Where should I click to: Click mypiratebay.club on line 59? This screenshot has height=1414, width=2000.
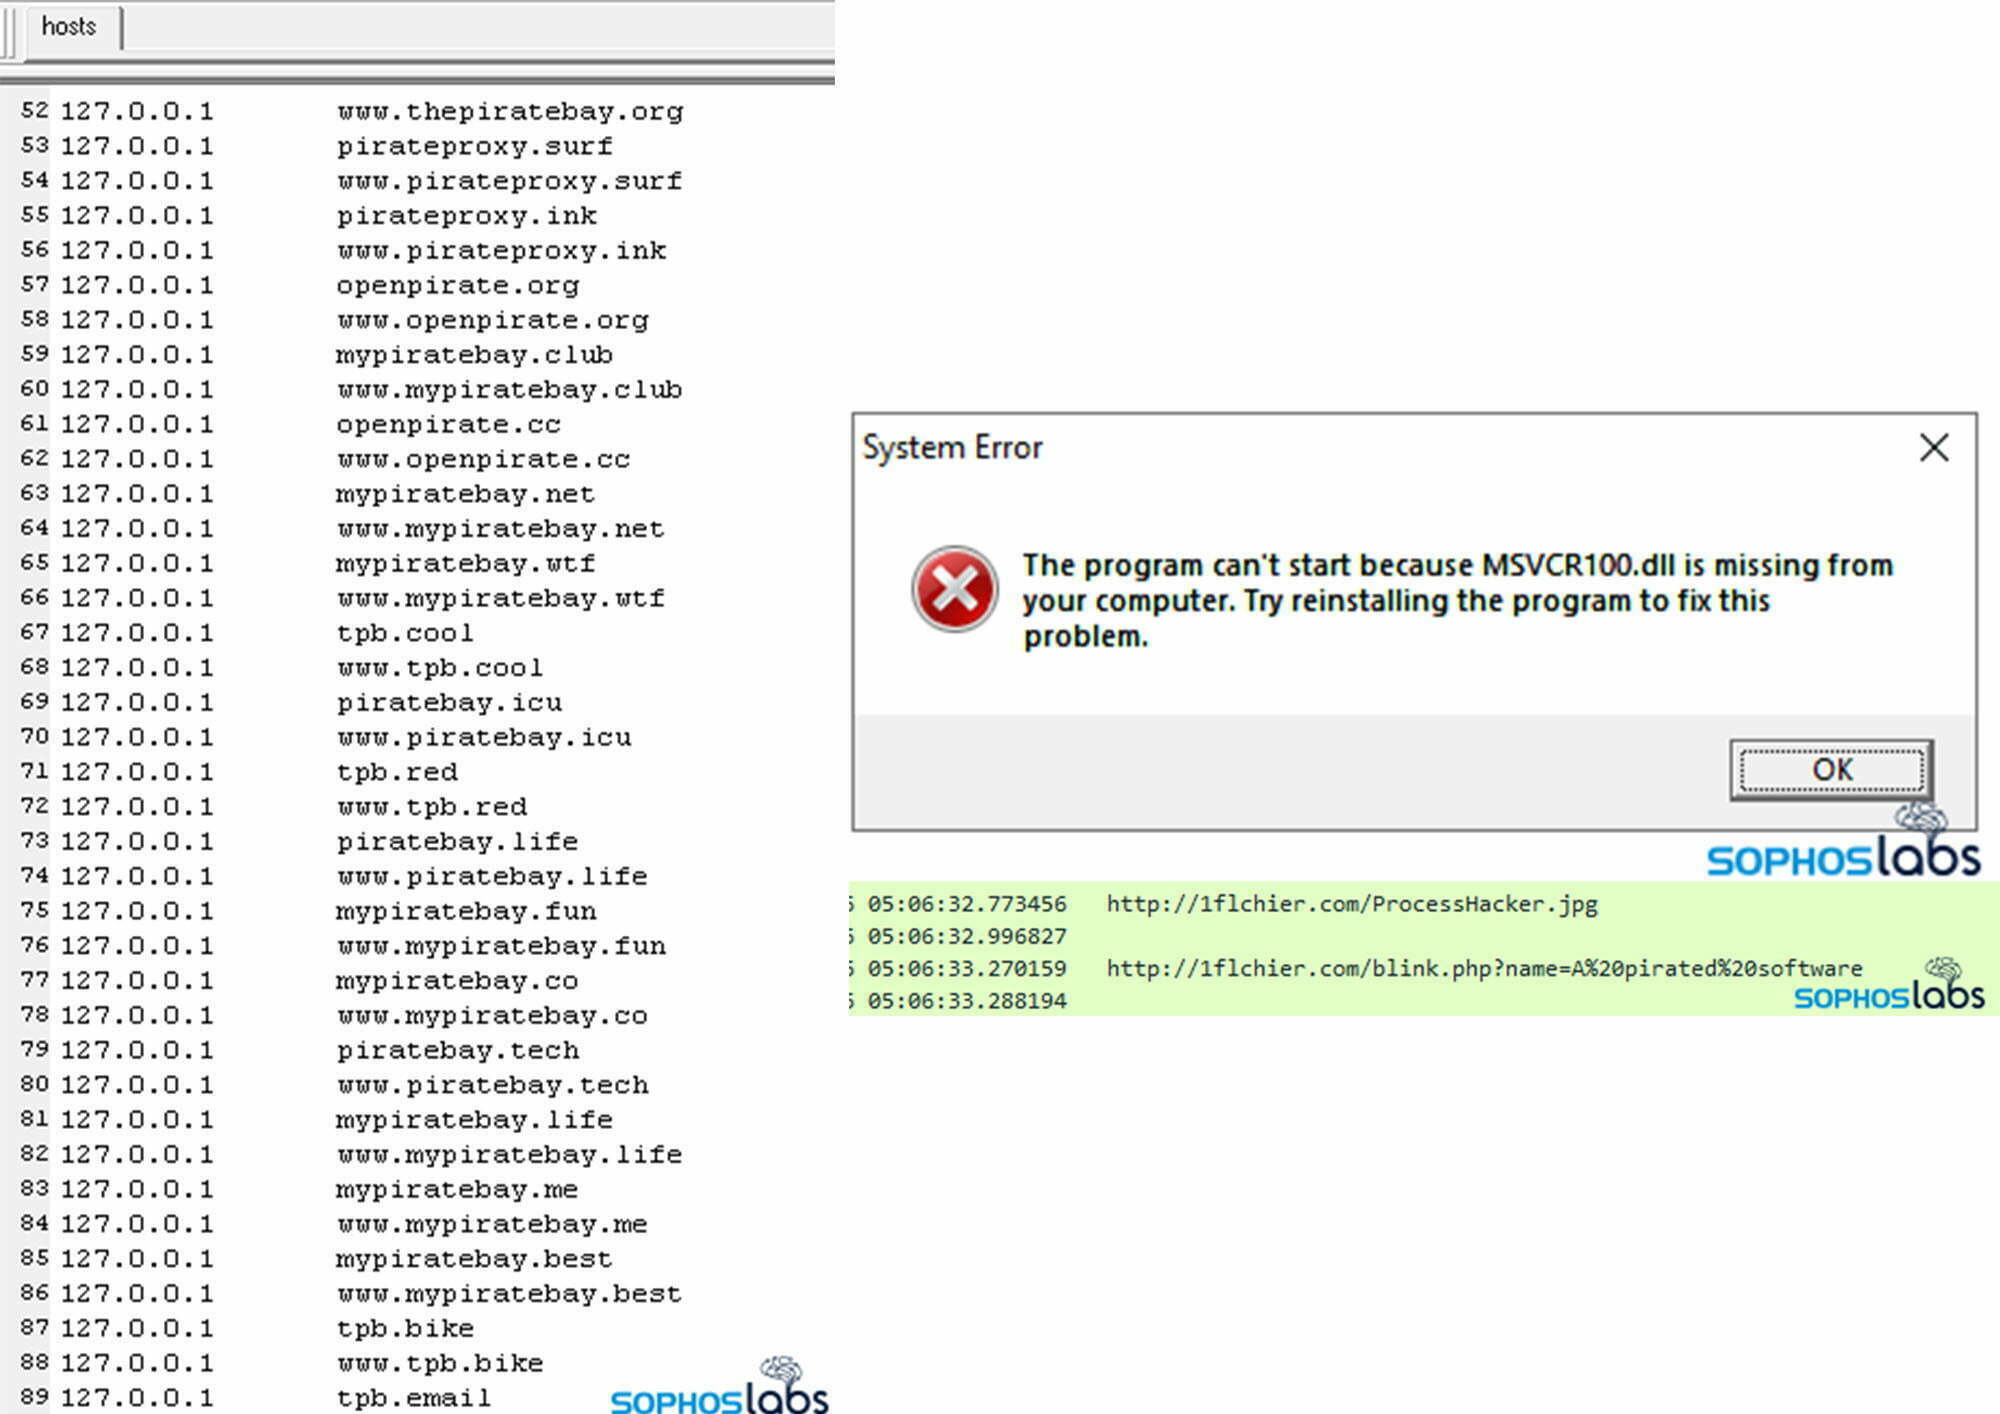pyautogui.click(x=474, y=354)
